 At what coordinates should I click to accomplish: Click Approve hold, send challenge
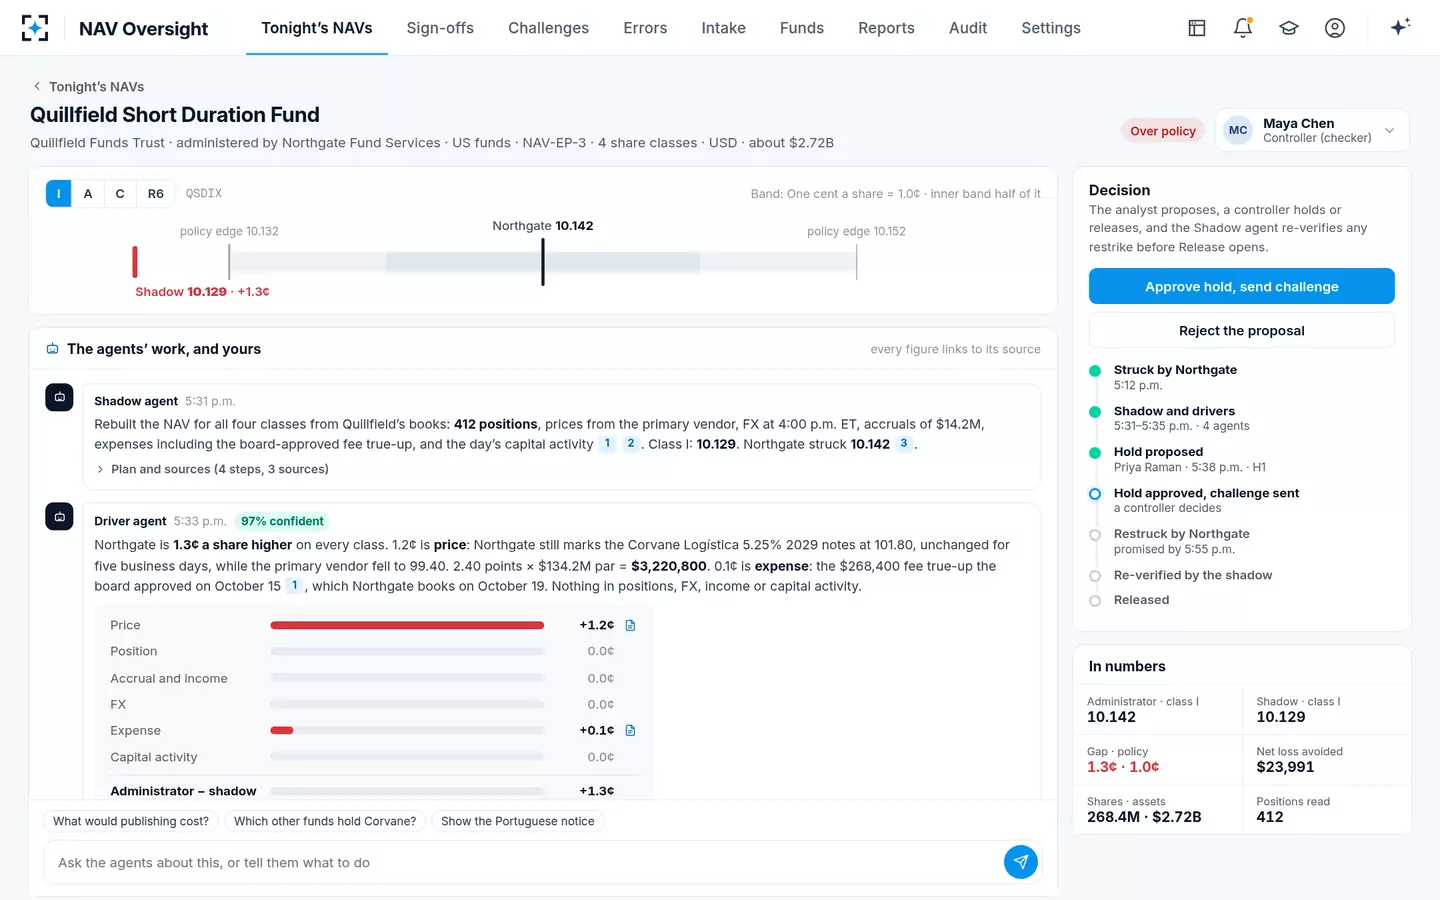[1242, 286]
